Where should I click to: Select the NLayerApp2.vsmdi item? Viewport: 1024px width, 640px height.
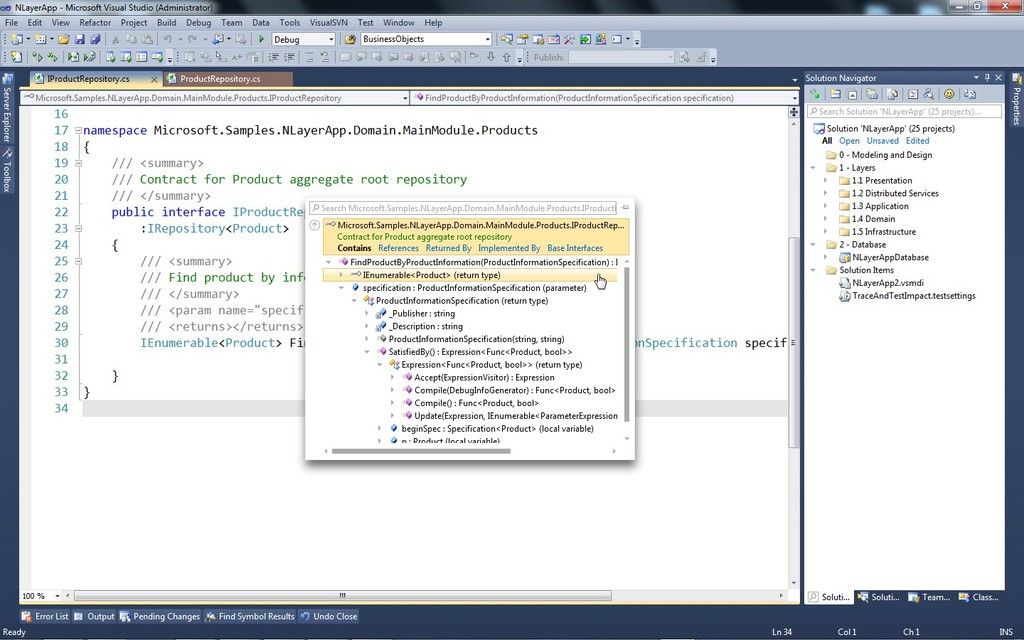pyautogui.click(x=888, y=283)
